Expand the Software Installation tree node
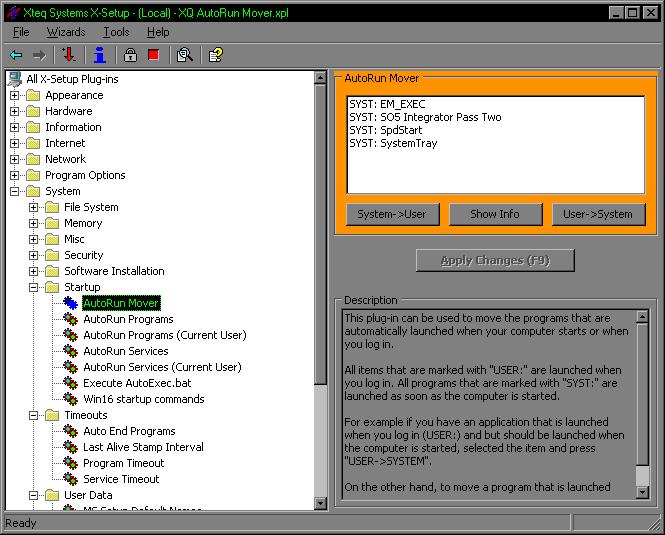The width and height of the screenshot is (665, 535). pyautogui.click(x=34, y=271)
